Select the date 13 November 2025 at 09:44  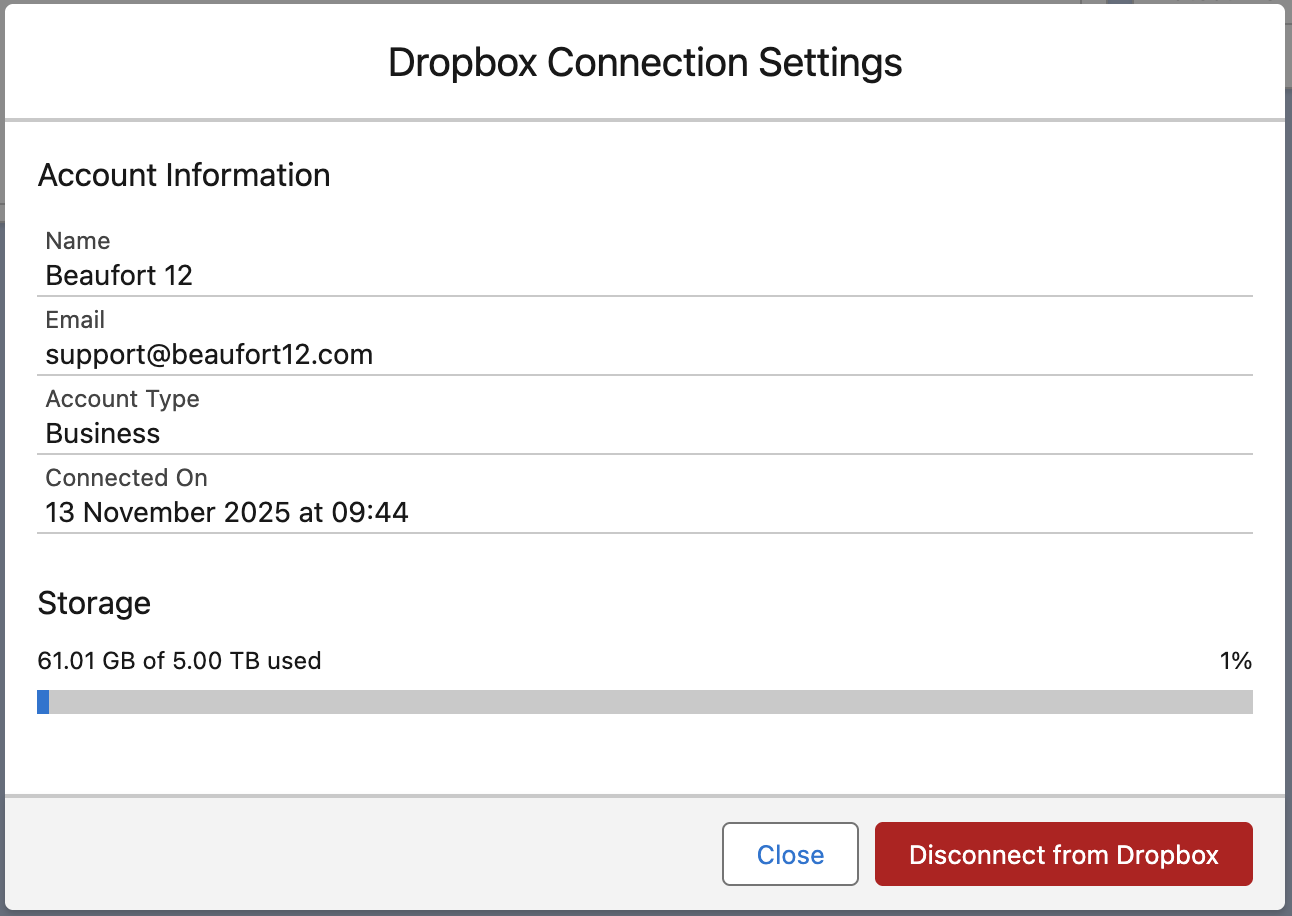click(x=227, y=512)
